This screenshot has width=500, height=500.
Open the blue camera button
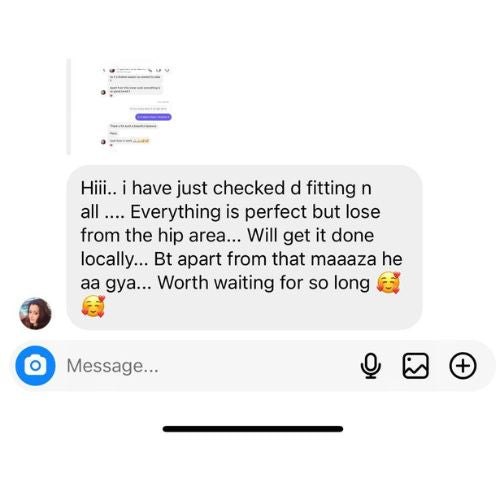[35, 366]
